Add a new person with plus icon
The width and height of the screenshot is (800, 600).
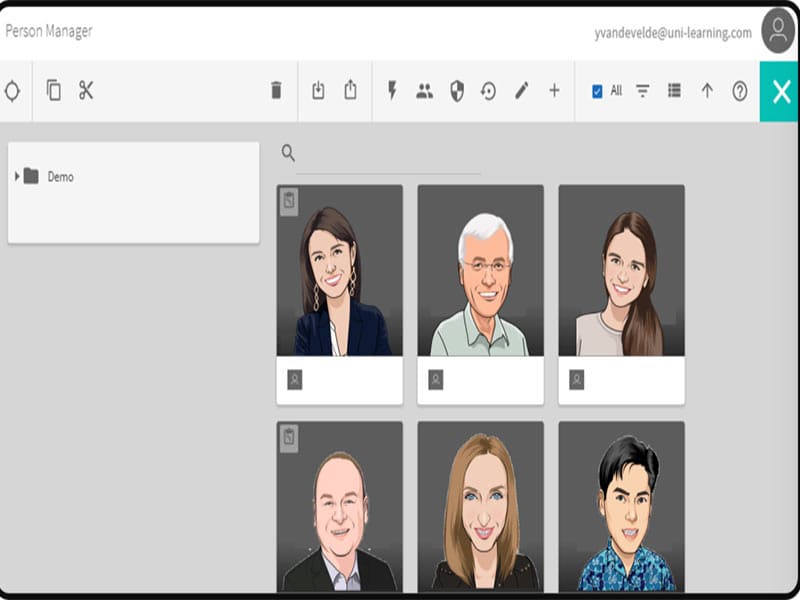pyautogui.click(x=554, y=91)
